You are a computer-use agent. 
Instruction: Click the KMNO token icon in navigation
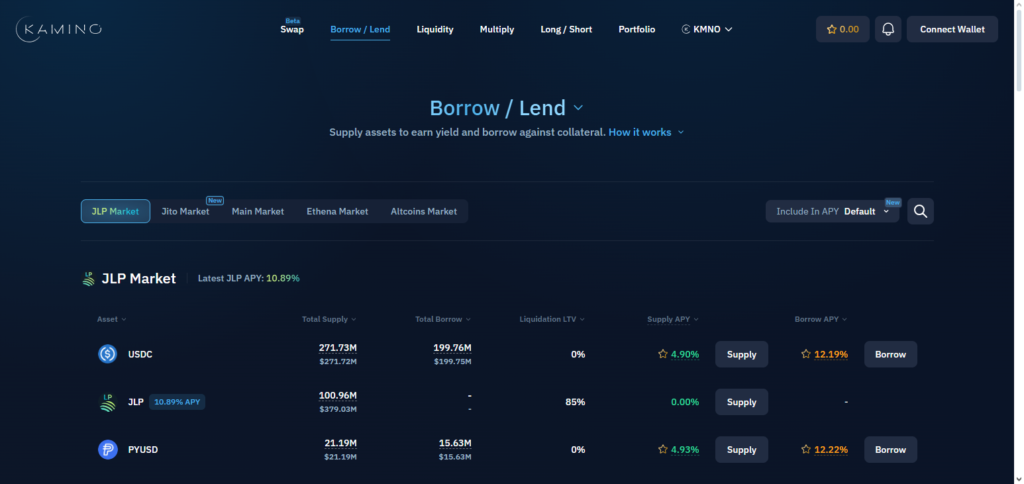pyautogui.click(x=686, y=29)
